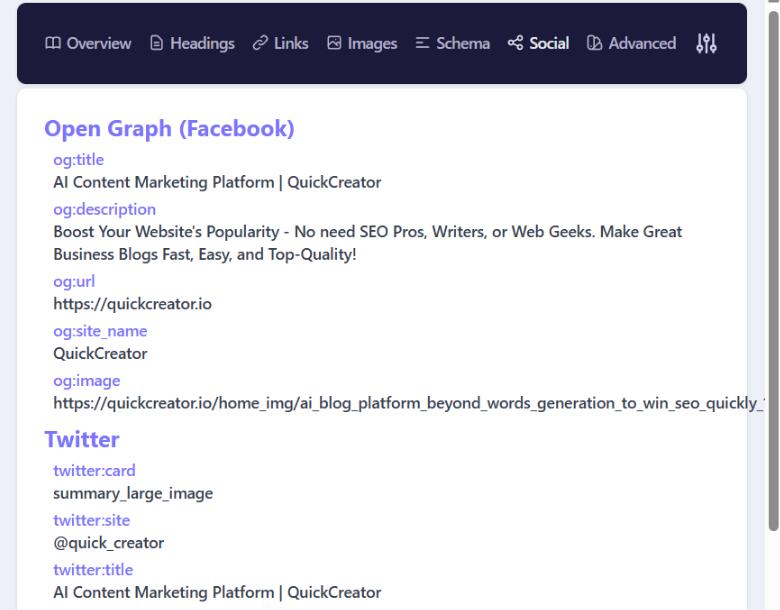
Task: Click the og:site_name label
Action: coord(100,331)
